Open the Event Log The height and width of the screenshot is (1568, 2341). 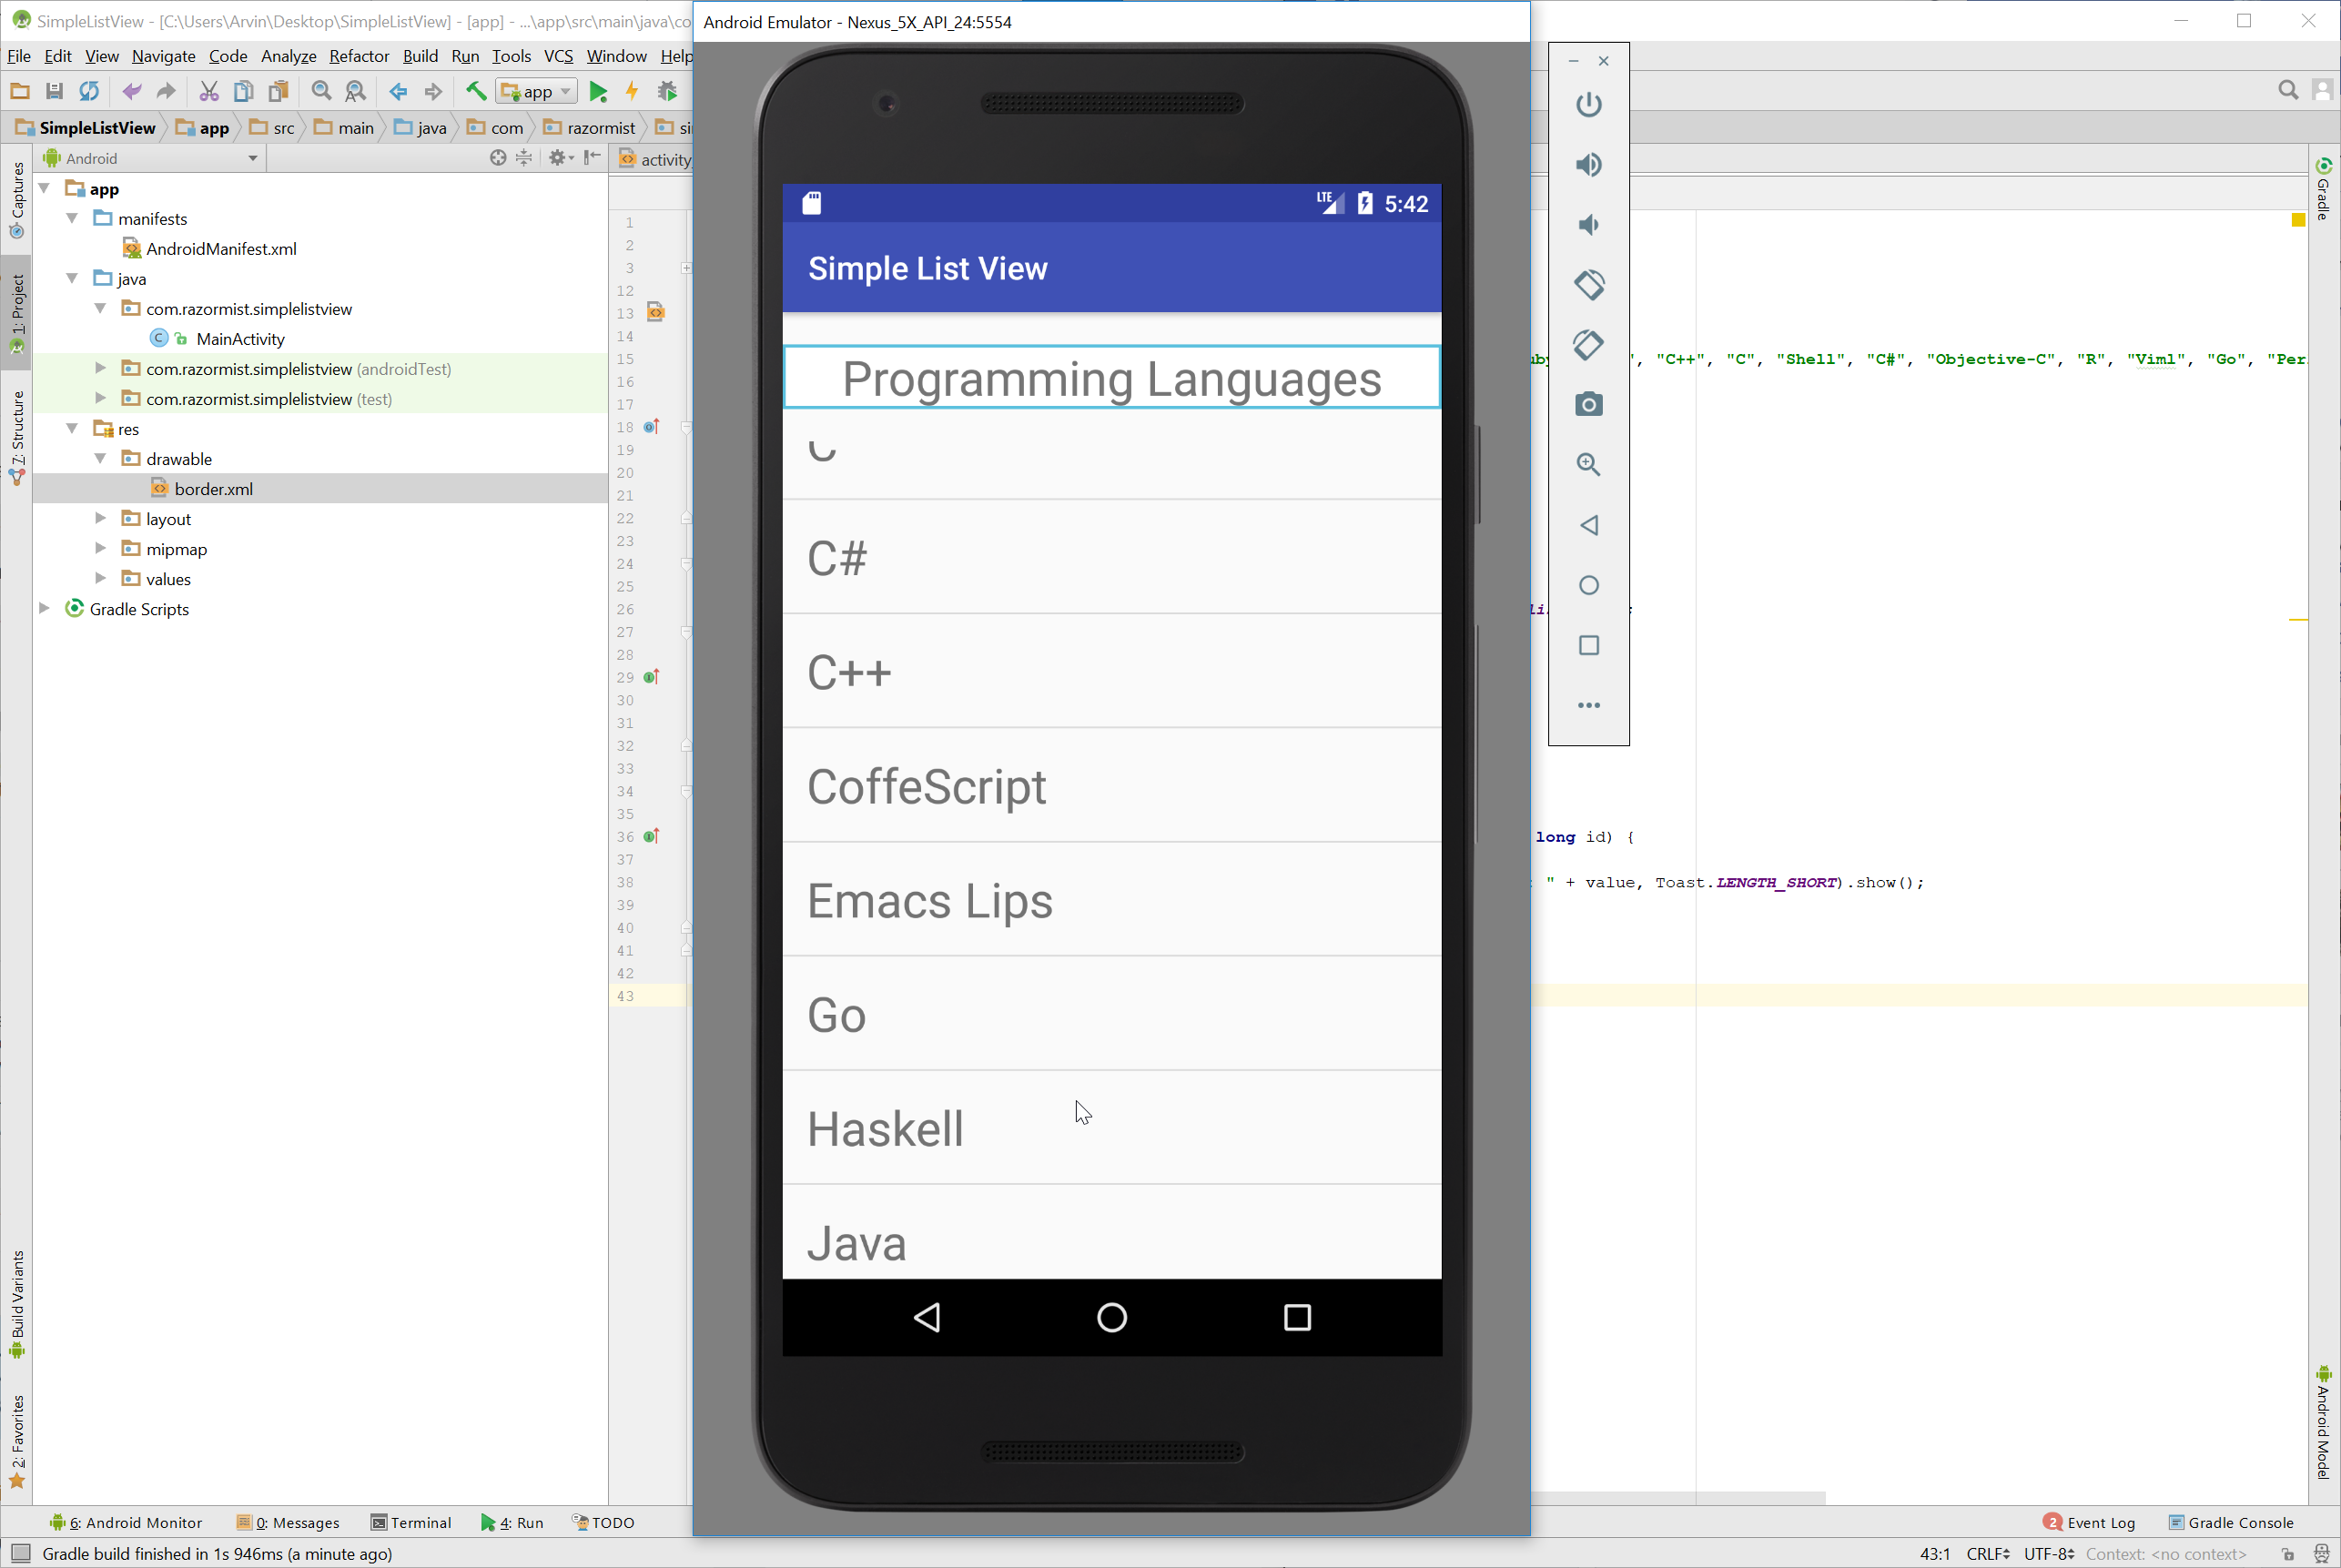pos(2089,1522)
